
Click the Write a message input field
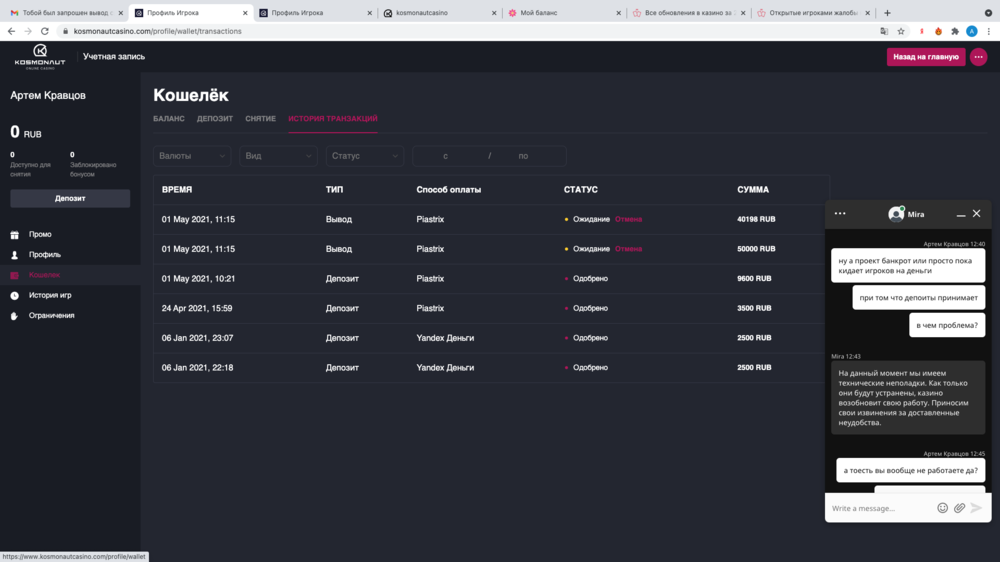tap(878, 508)
